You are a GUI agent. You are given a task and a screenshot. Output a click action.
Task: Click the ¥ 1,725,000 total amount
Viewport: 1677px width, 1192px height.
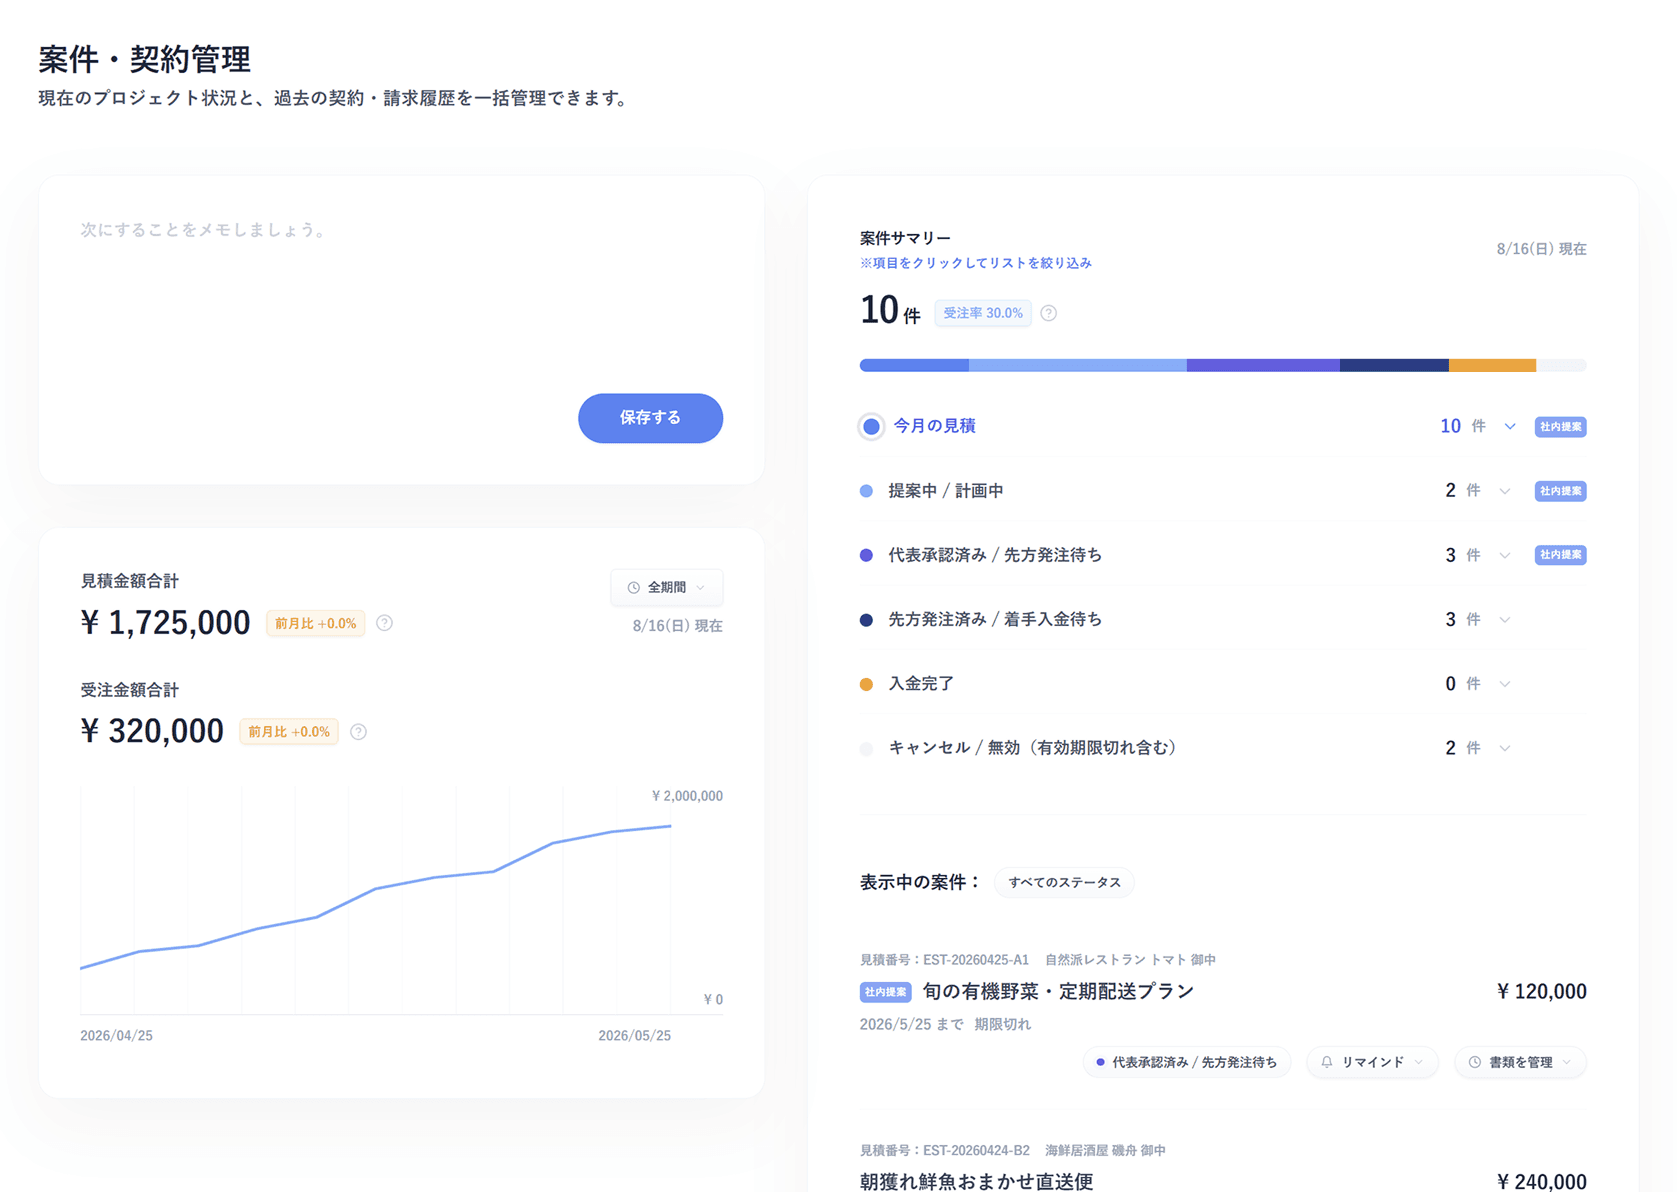[x=165, y=622]
